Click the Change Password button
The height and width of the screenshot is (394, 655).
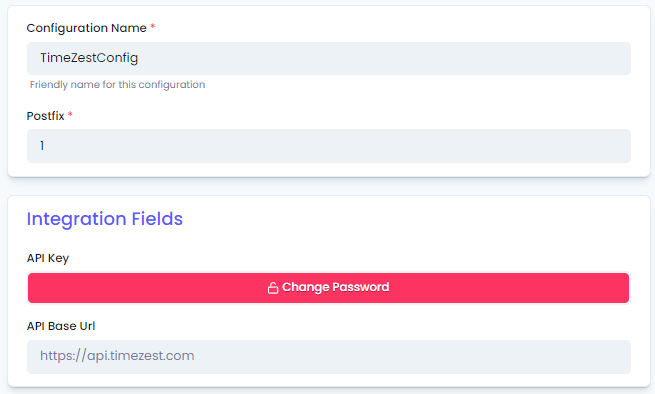point(328,288)
